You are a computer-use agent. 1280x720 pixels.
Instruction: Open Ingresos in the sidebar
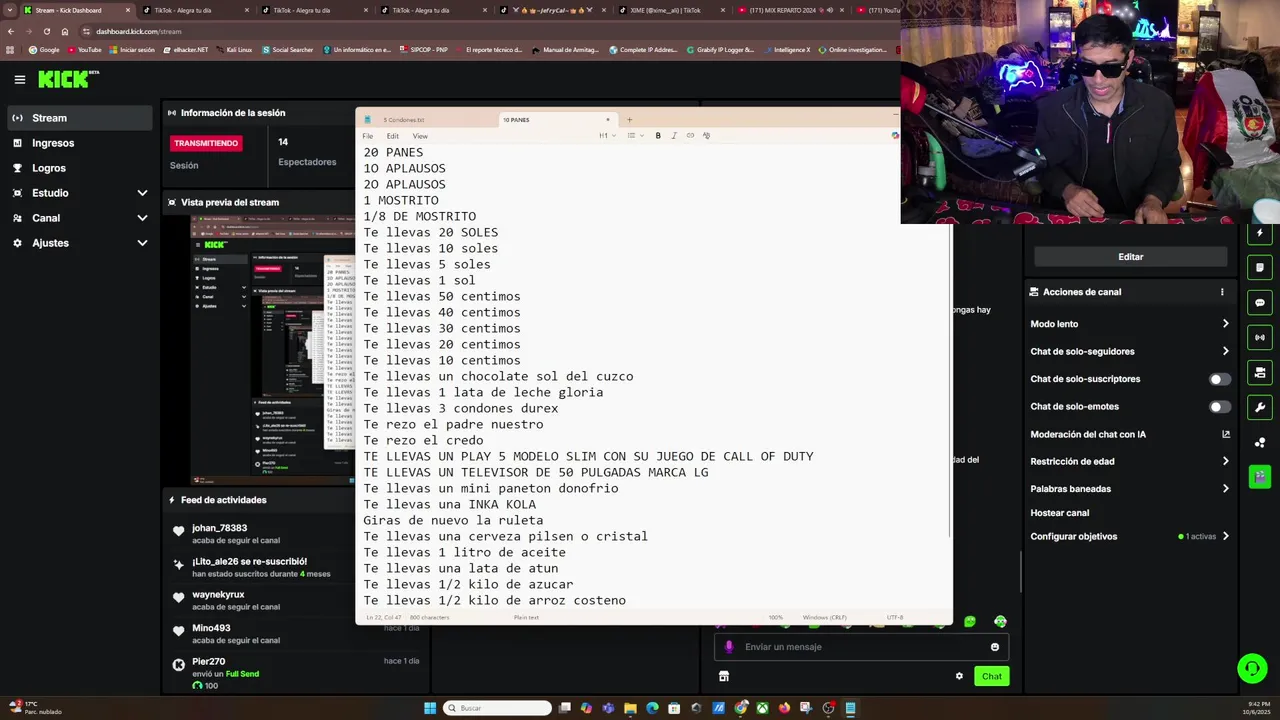point(80,143)
